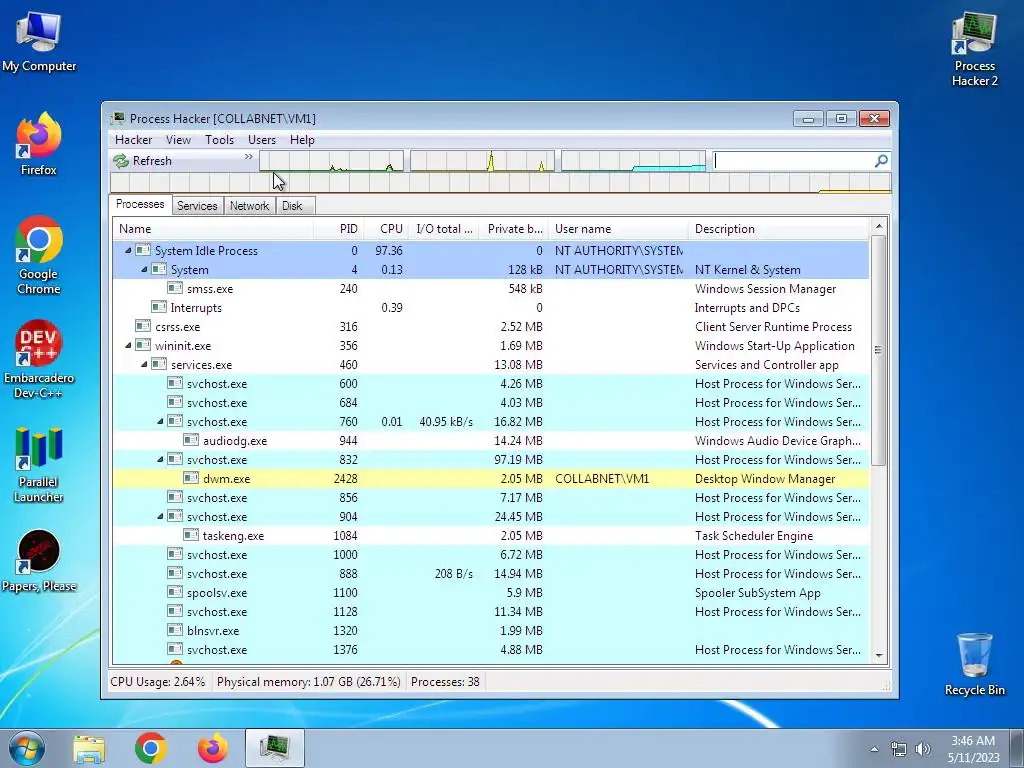Switch to the Services tab
1024x768 pixels.
(x=197, y=206)
